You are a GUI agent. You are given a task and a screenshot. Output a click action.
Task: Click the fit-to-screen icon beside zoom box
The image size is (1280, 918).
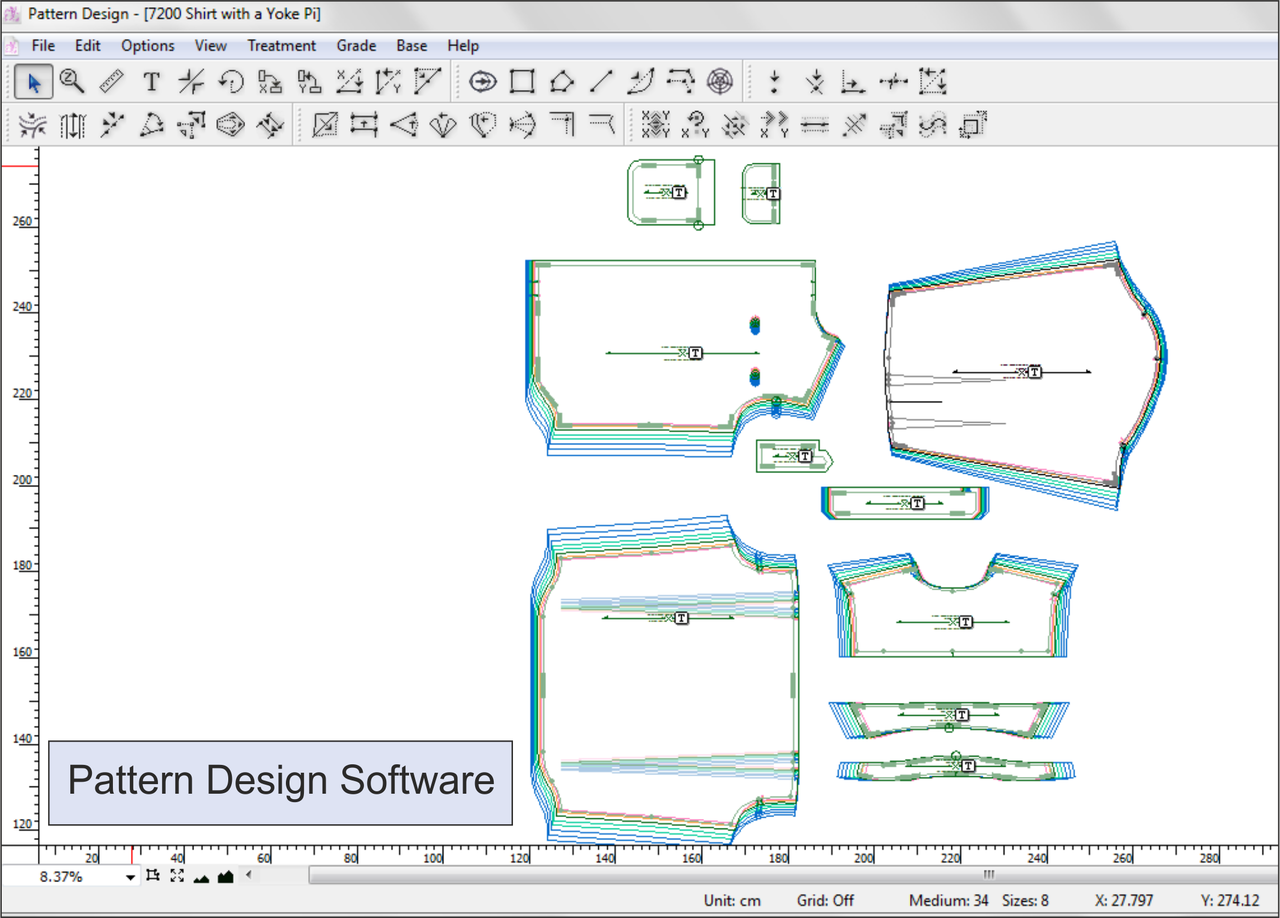pos(177,876)
